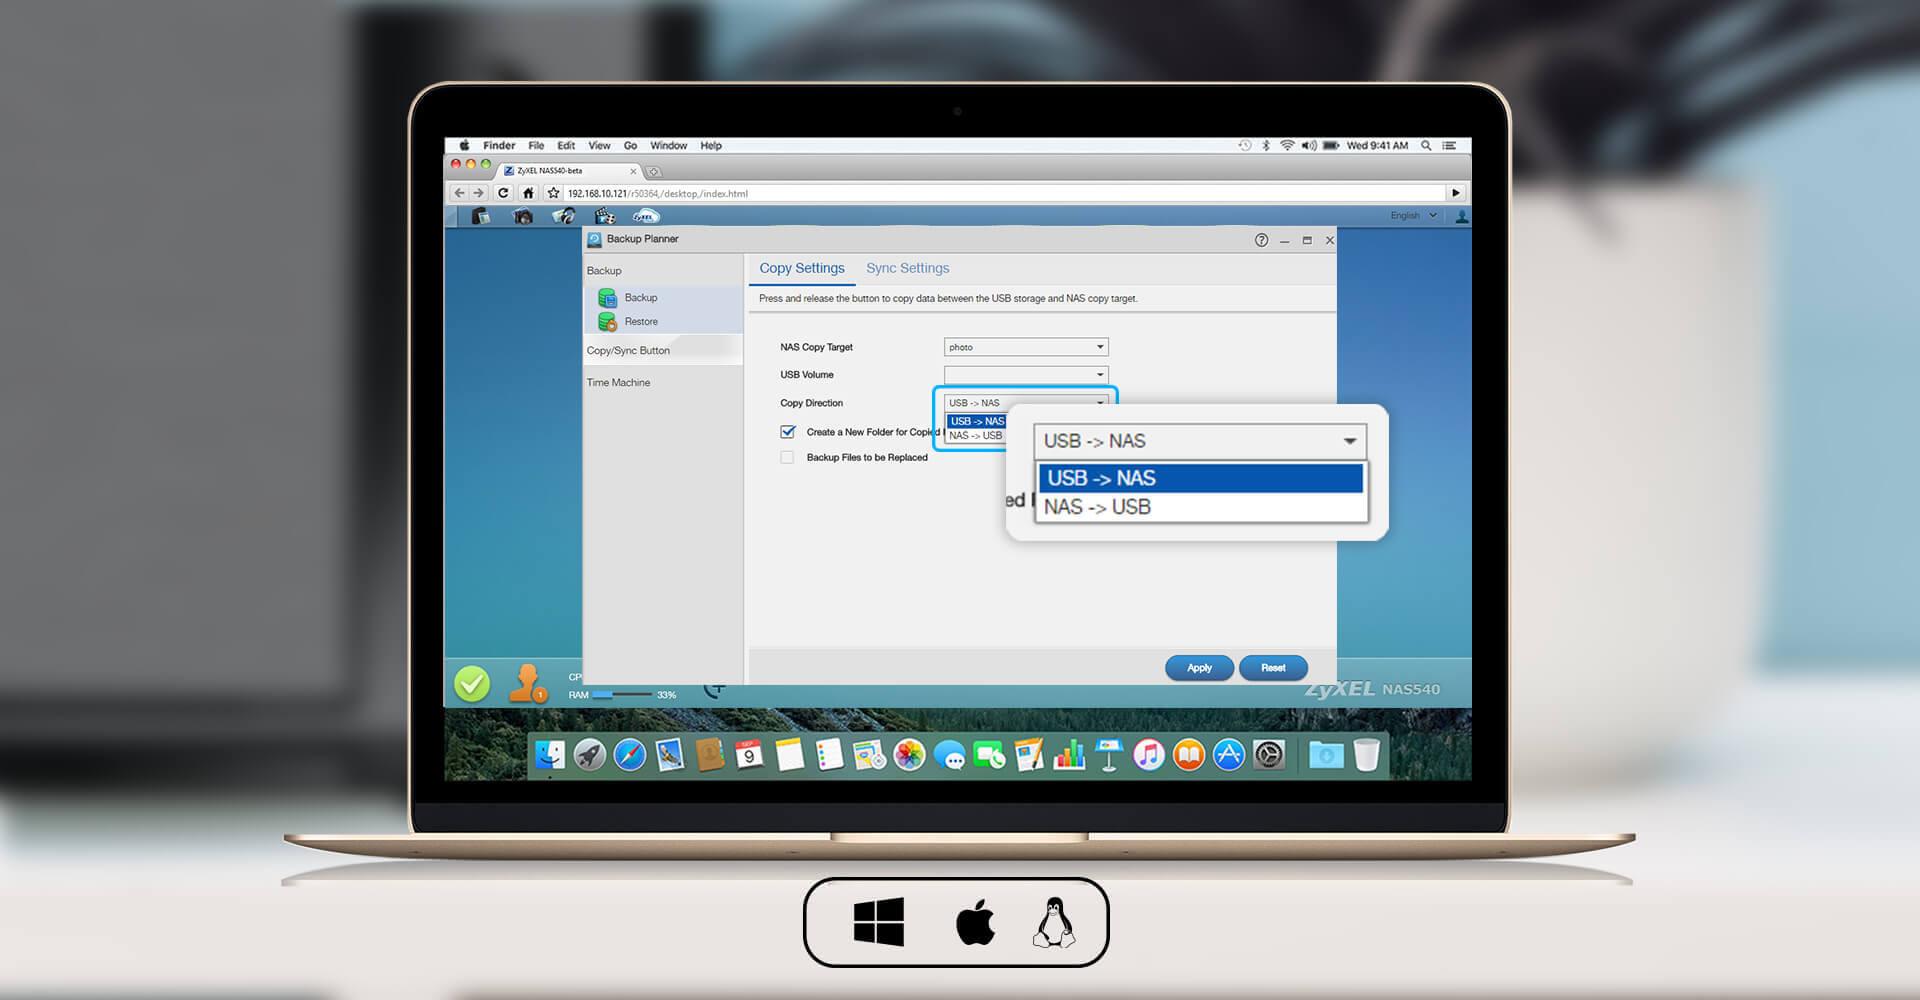Uncheck Create a New Folder checkbox
Image resolution: width=1920 pixels, height=1000 pixels.
click(x=788, y=432)
